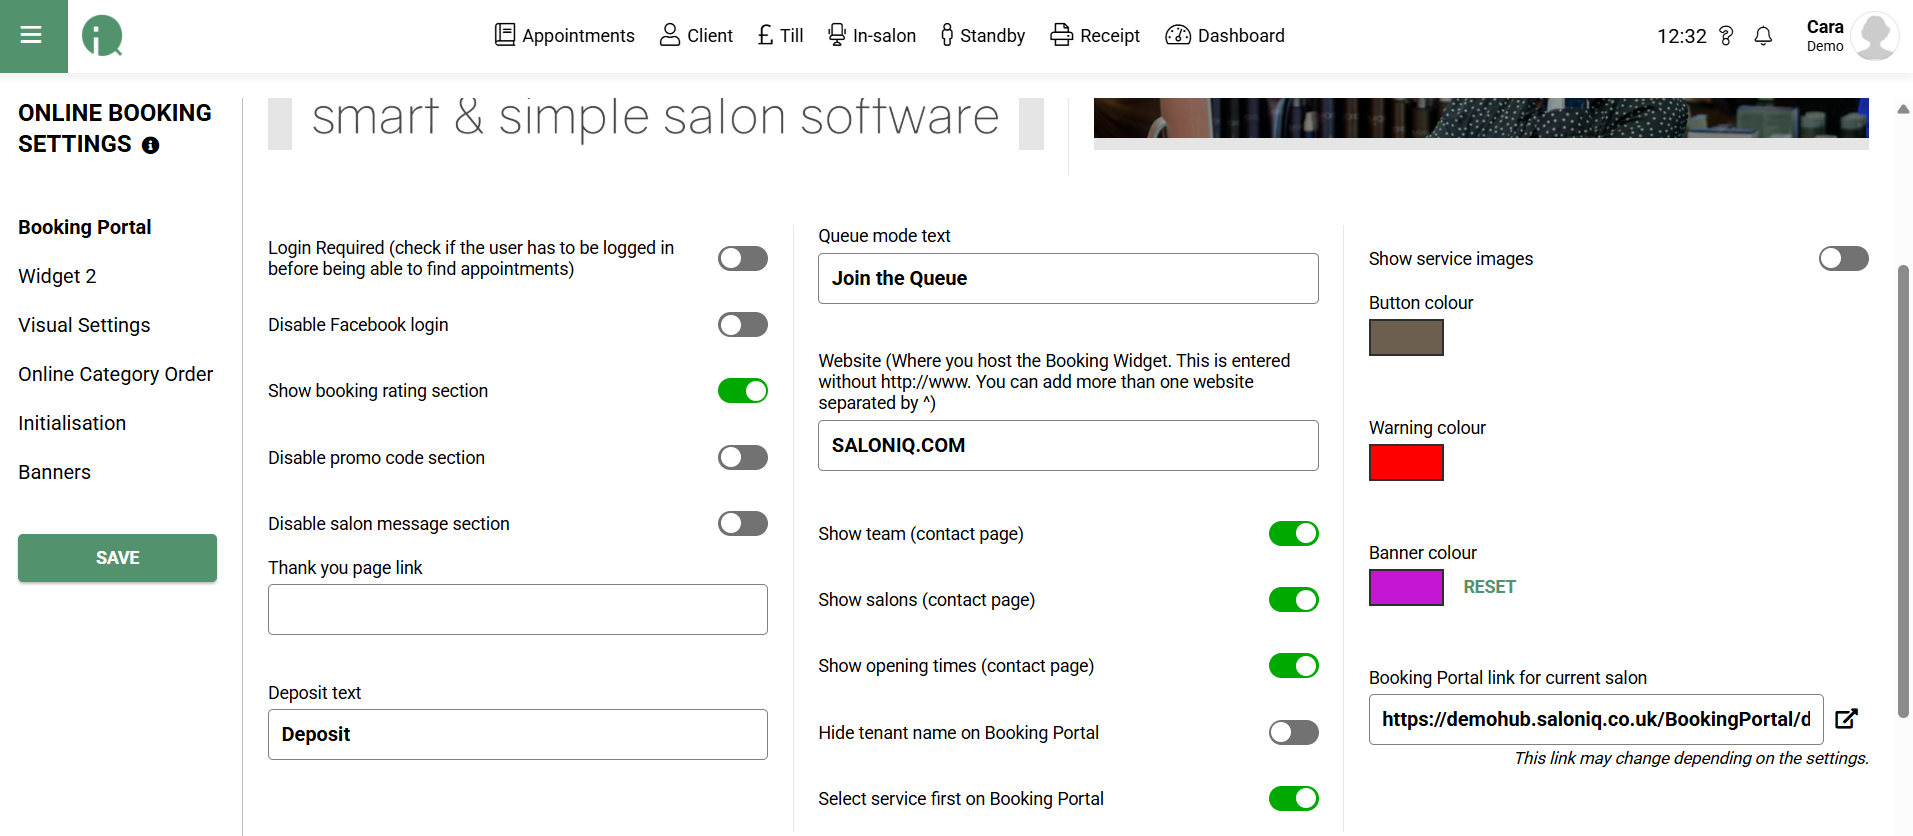Open the Appointments menu item
Screen dimensions: 1913x836
click(565, 36)
